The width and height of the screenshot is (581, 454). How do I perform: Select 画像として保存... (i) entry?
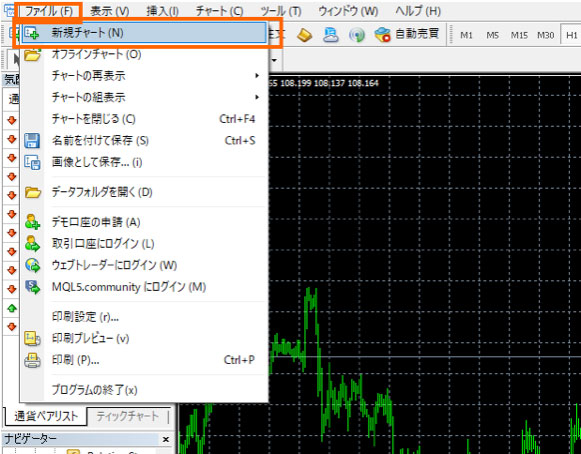(144, 162)
